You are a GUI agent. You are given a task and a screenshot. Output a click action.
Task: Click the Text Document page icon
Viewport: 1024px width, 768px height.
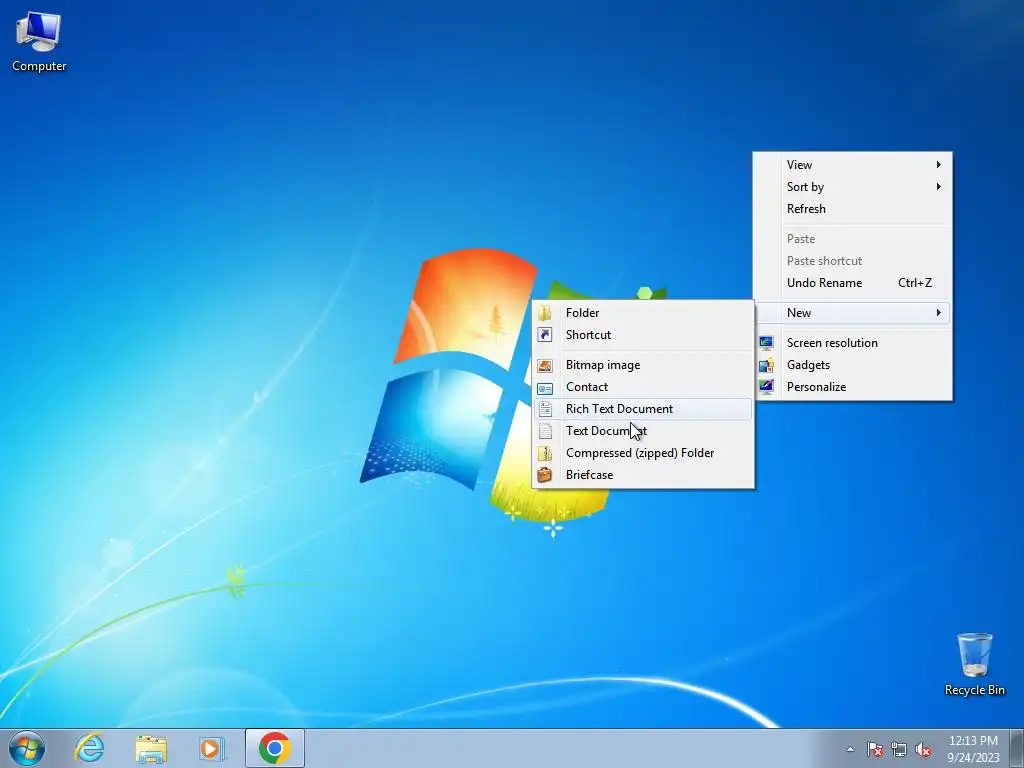click(545, 431)
